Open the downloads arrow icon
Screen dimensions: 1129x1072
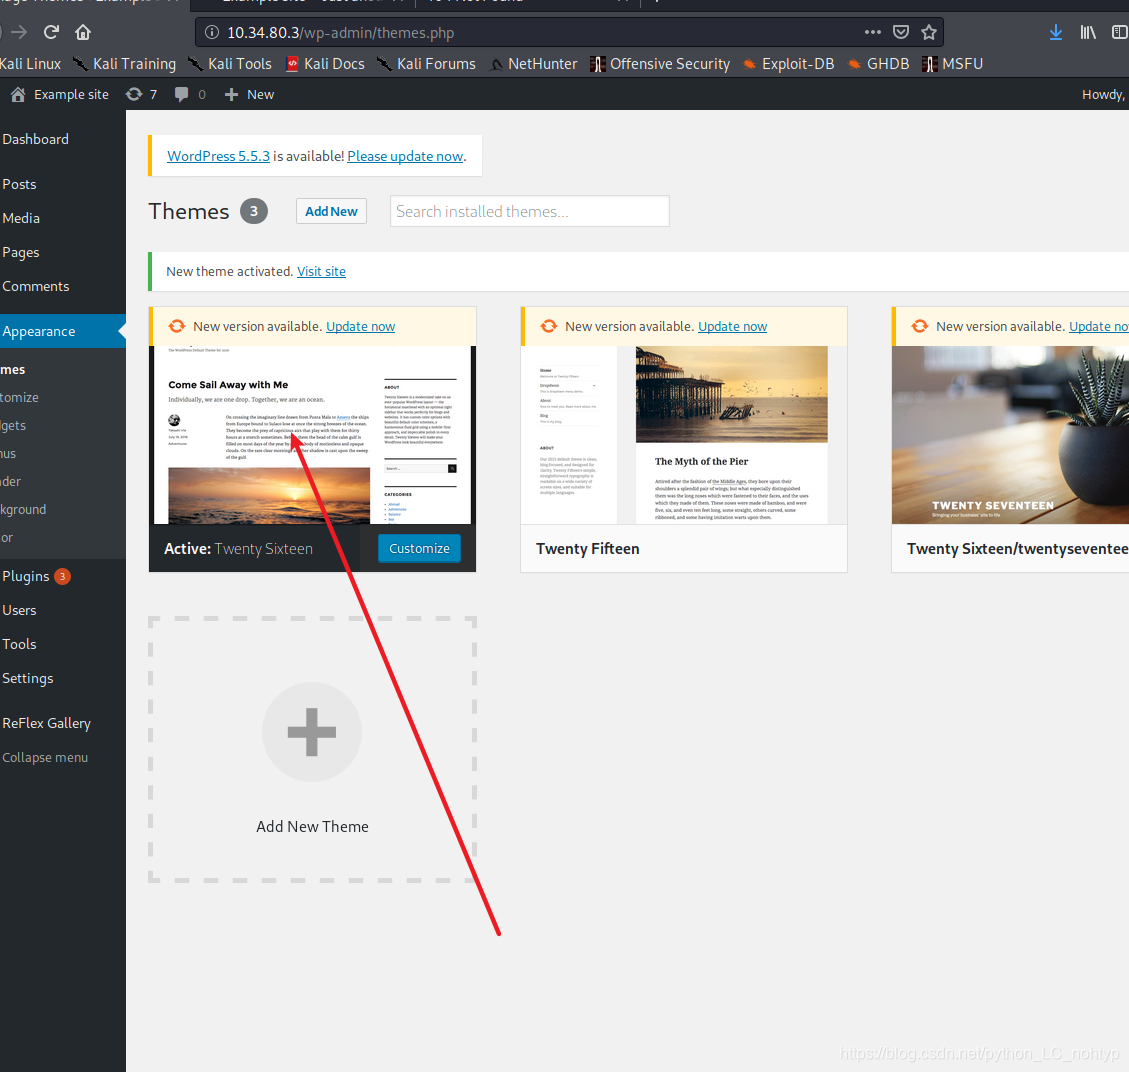click(x=1056, y=32)
